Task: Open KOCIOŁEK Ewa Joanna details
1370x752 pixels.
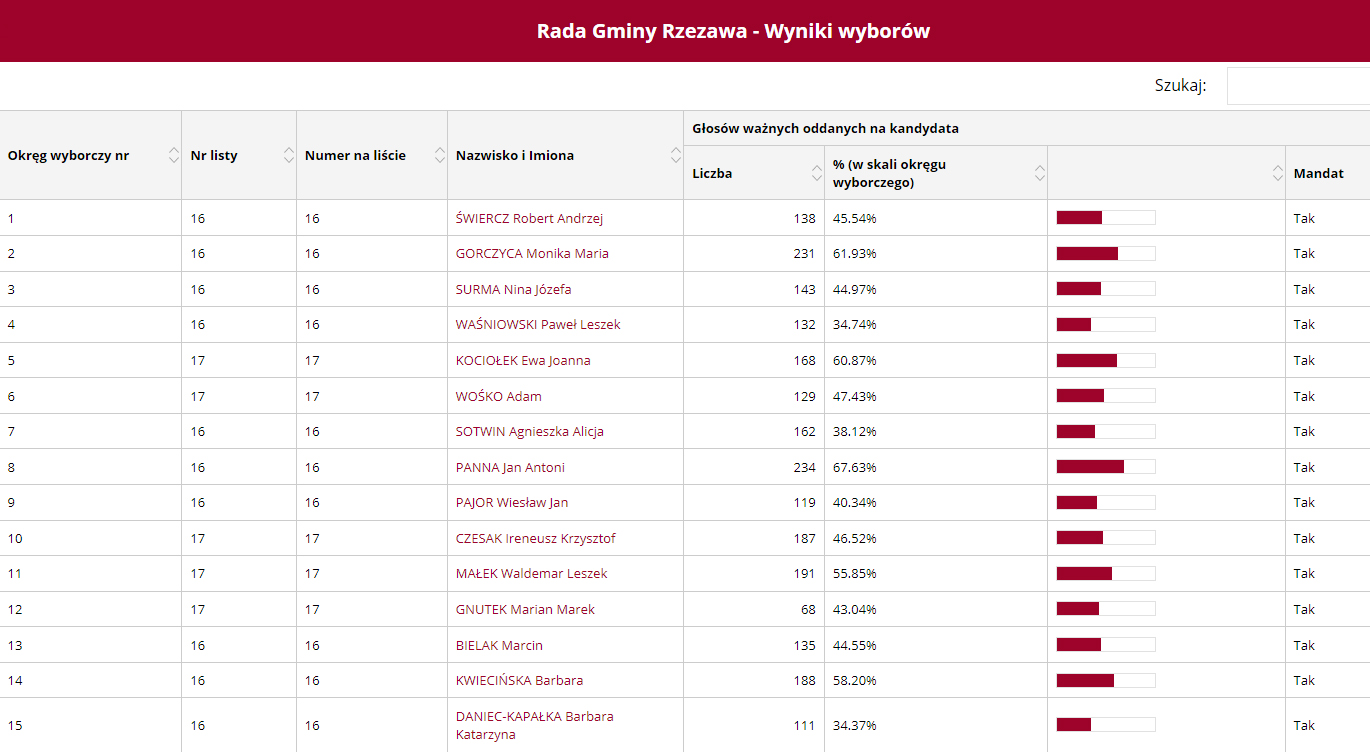Action: point(523,360)
